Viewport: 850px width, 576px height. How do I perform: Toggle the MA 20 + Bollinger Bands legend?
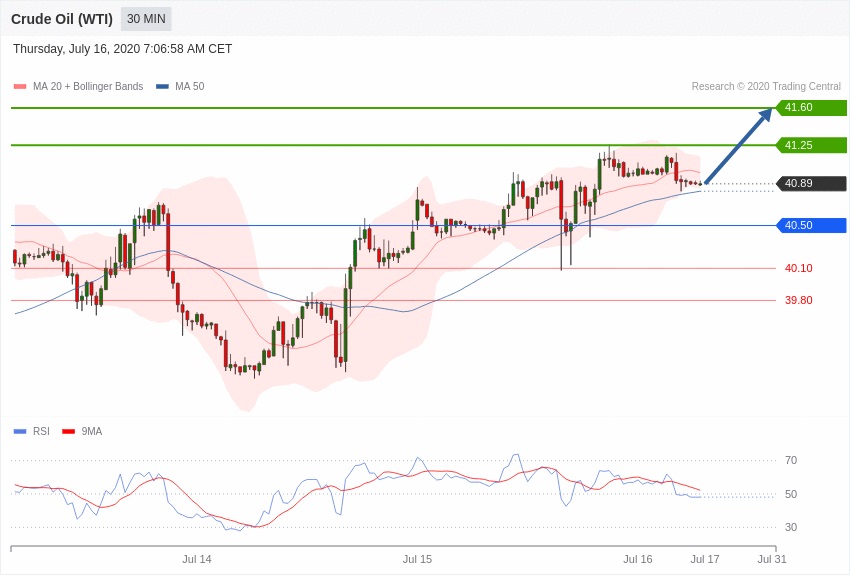point(87,87)
